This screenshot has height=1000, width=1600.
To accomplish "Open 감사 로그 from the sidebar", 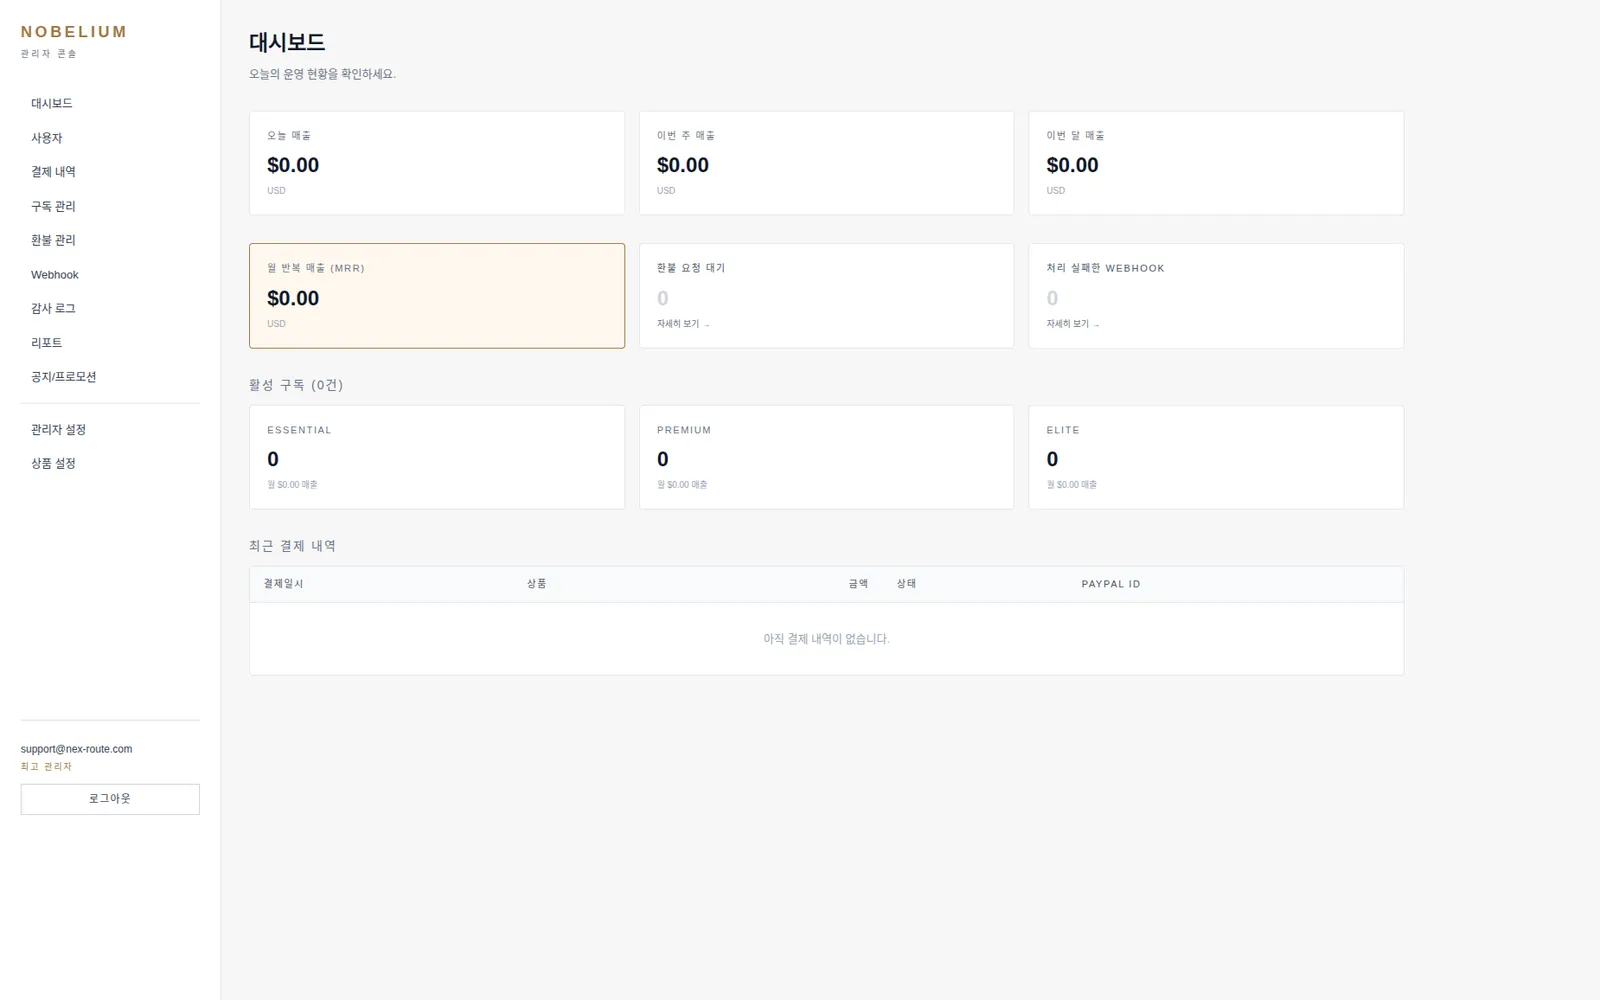I will (110, 309).
